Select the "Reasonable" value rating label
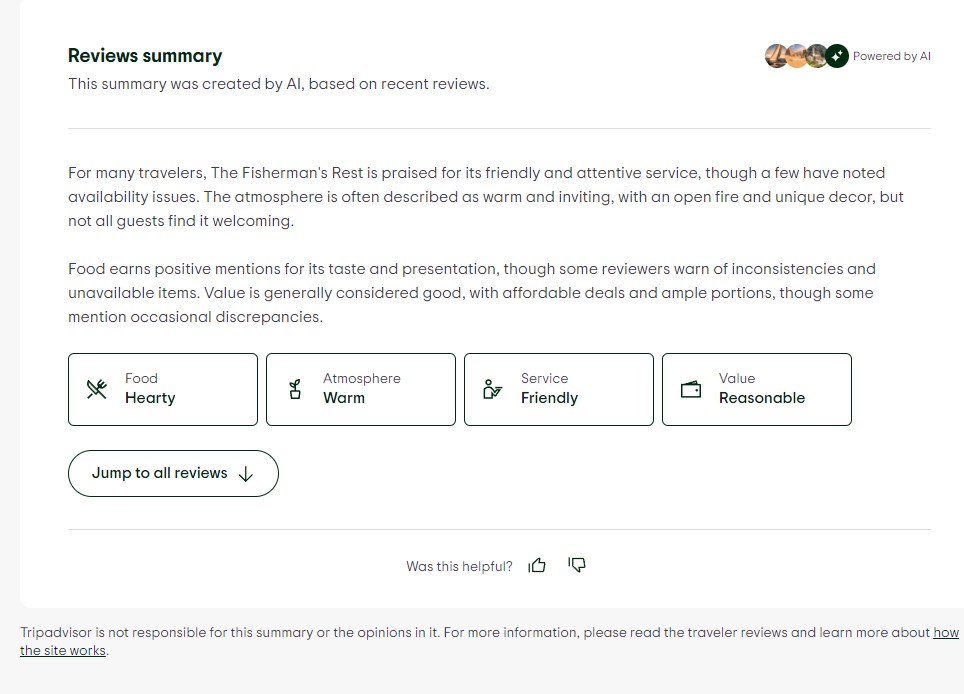Viewport: 964px width, 694px height. 761,398
